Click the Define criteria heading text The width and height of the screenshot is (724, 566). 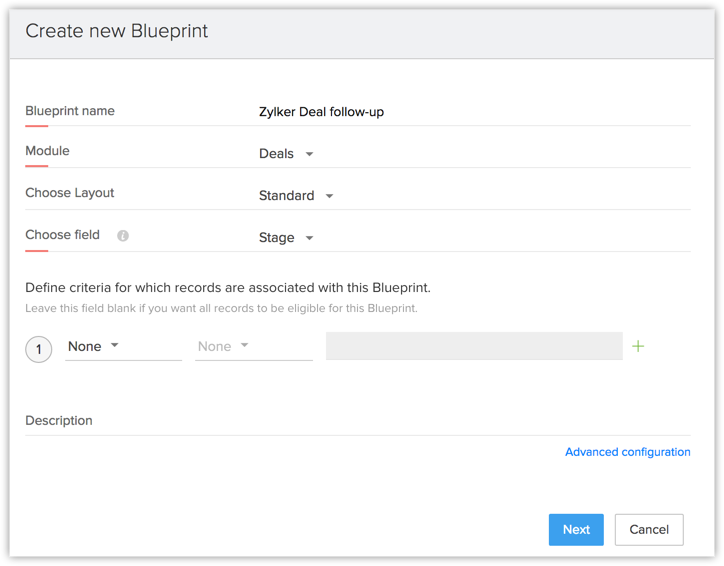(x=228, y=288)
